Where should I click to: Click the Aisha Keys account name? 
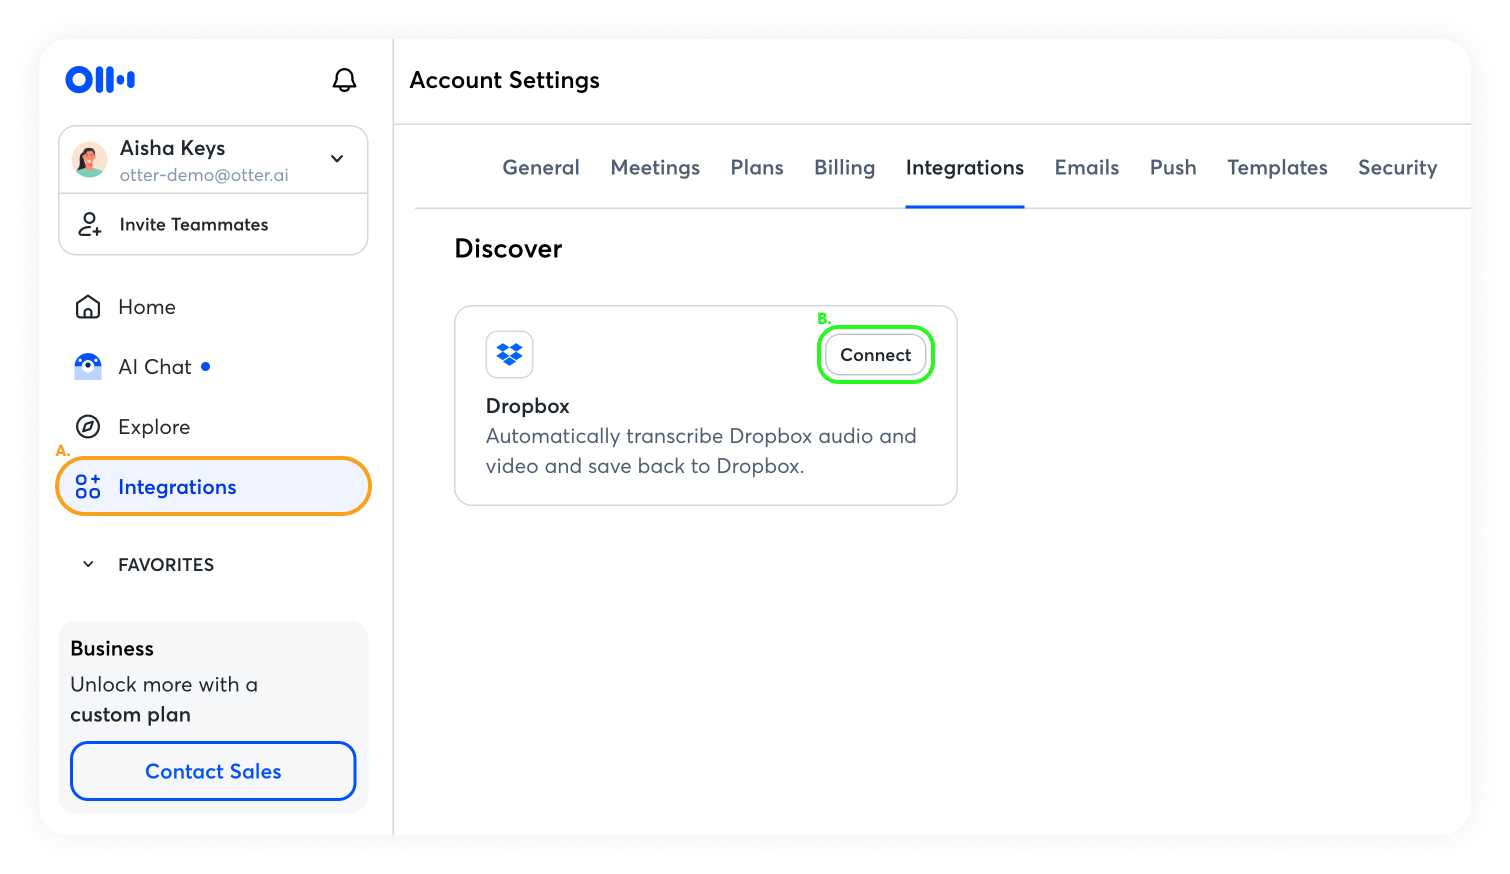[x=172, y=148]
